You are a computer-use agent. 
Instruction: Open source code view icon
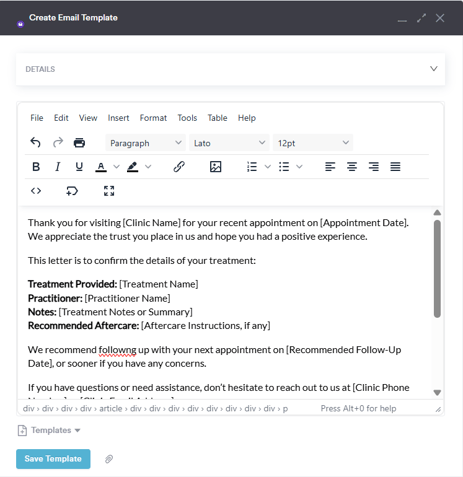pyautogui.click(x=36, y=191)
